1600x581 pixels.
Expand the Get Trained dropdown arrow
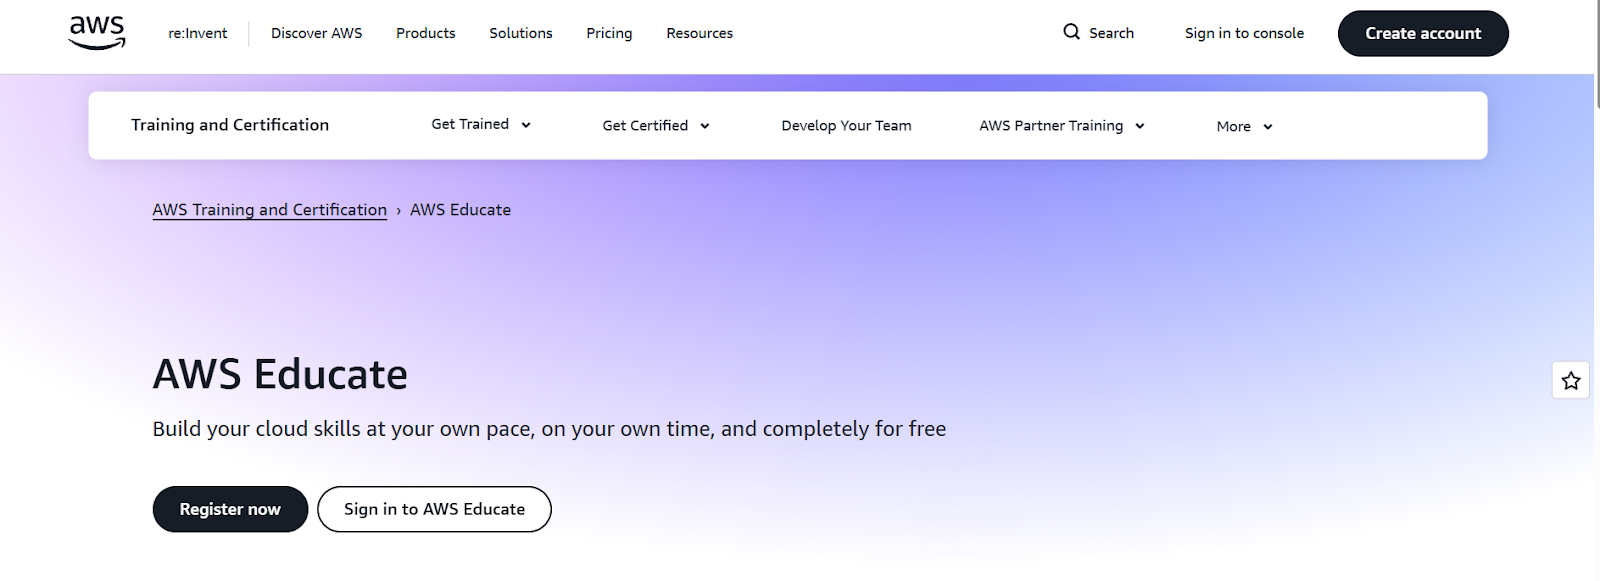pos(526,125)
